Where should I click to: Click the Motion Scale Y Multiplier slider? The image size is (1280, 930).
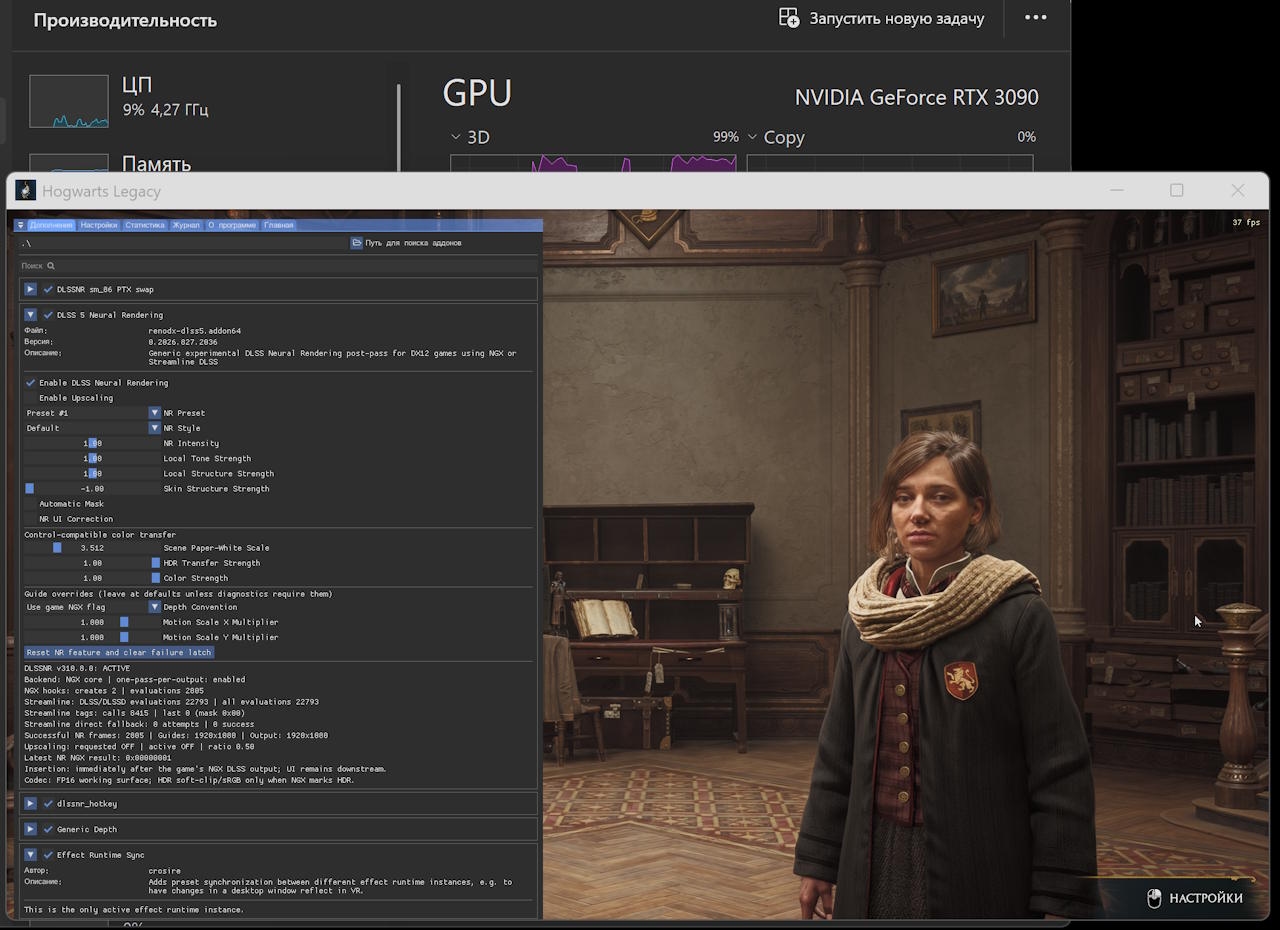[x=92, y=637]
